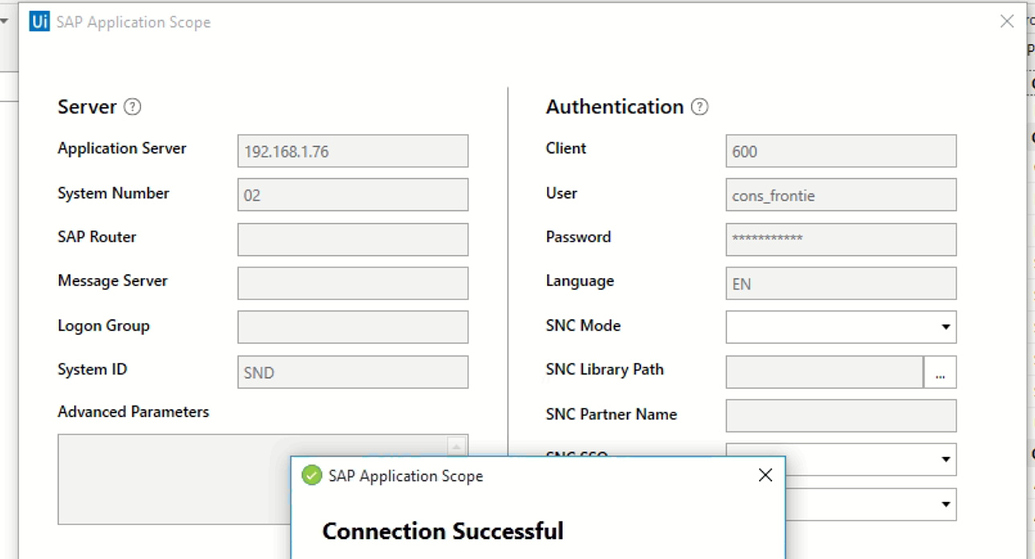Viewport: 1035px width, 559px height.
Task: Click the Password field
Action: click(x=841, y=240)
